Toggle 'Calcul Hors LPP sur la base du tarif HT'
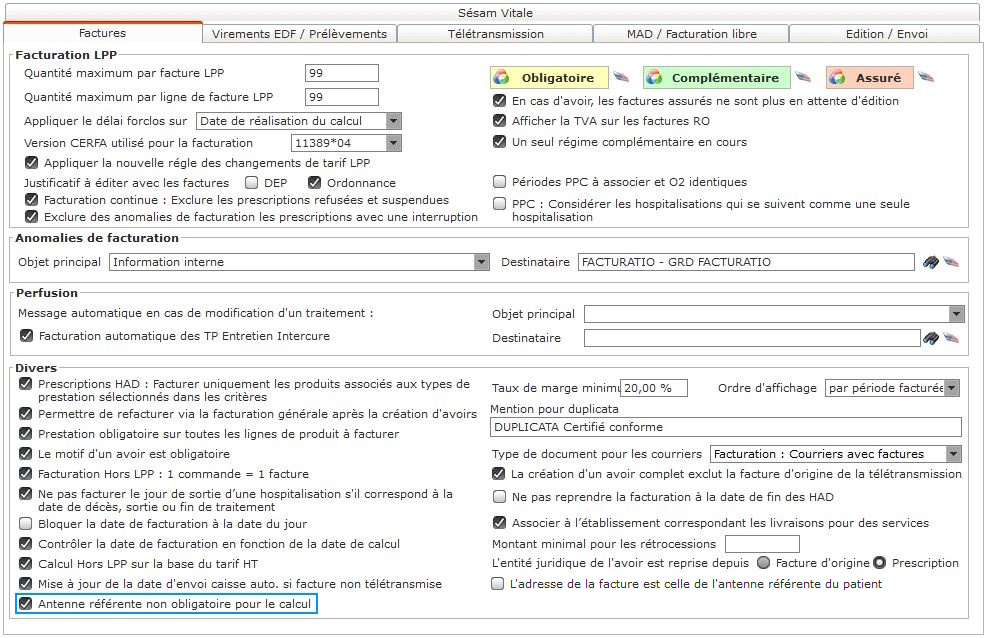 pos(25,564)
